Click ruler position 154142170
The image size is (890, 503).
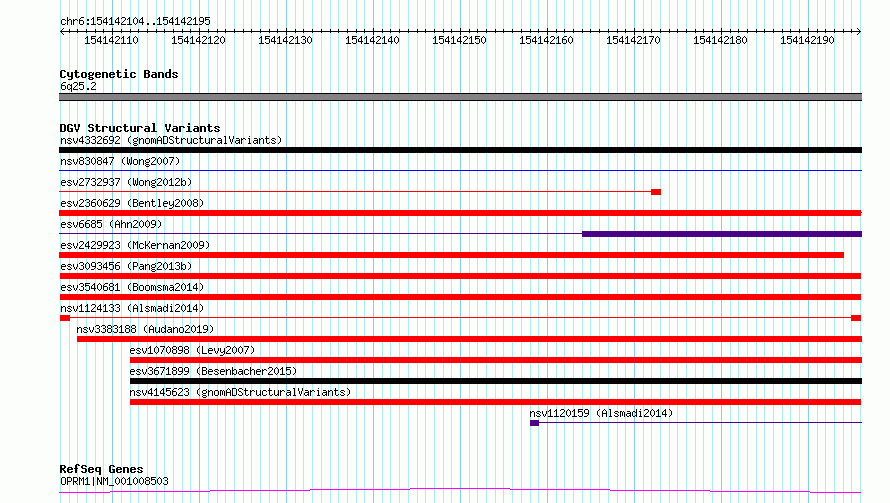[633, 40]
